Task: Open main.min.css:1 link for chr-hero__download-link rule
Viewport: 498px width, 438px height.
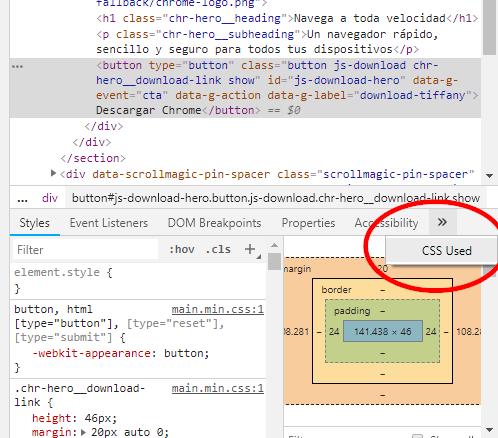Action: tap(218, 388)
